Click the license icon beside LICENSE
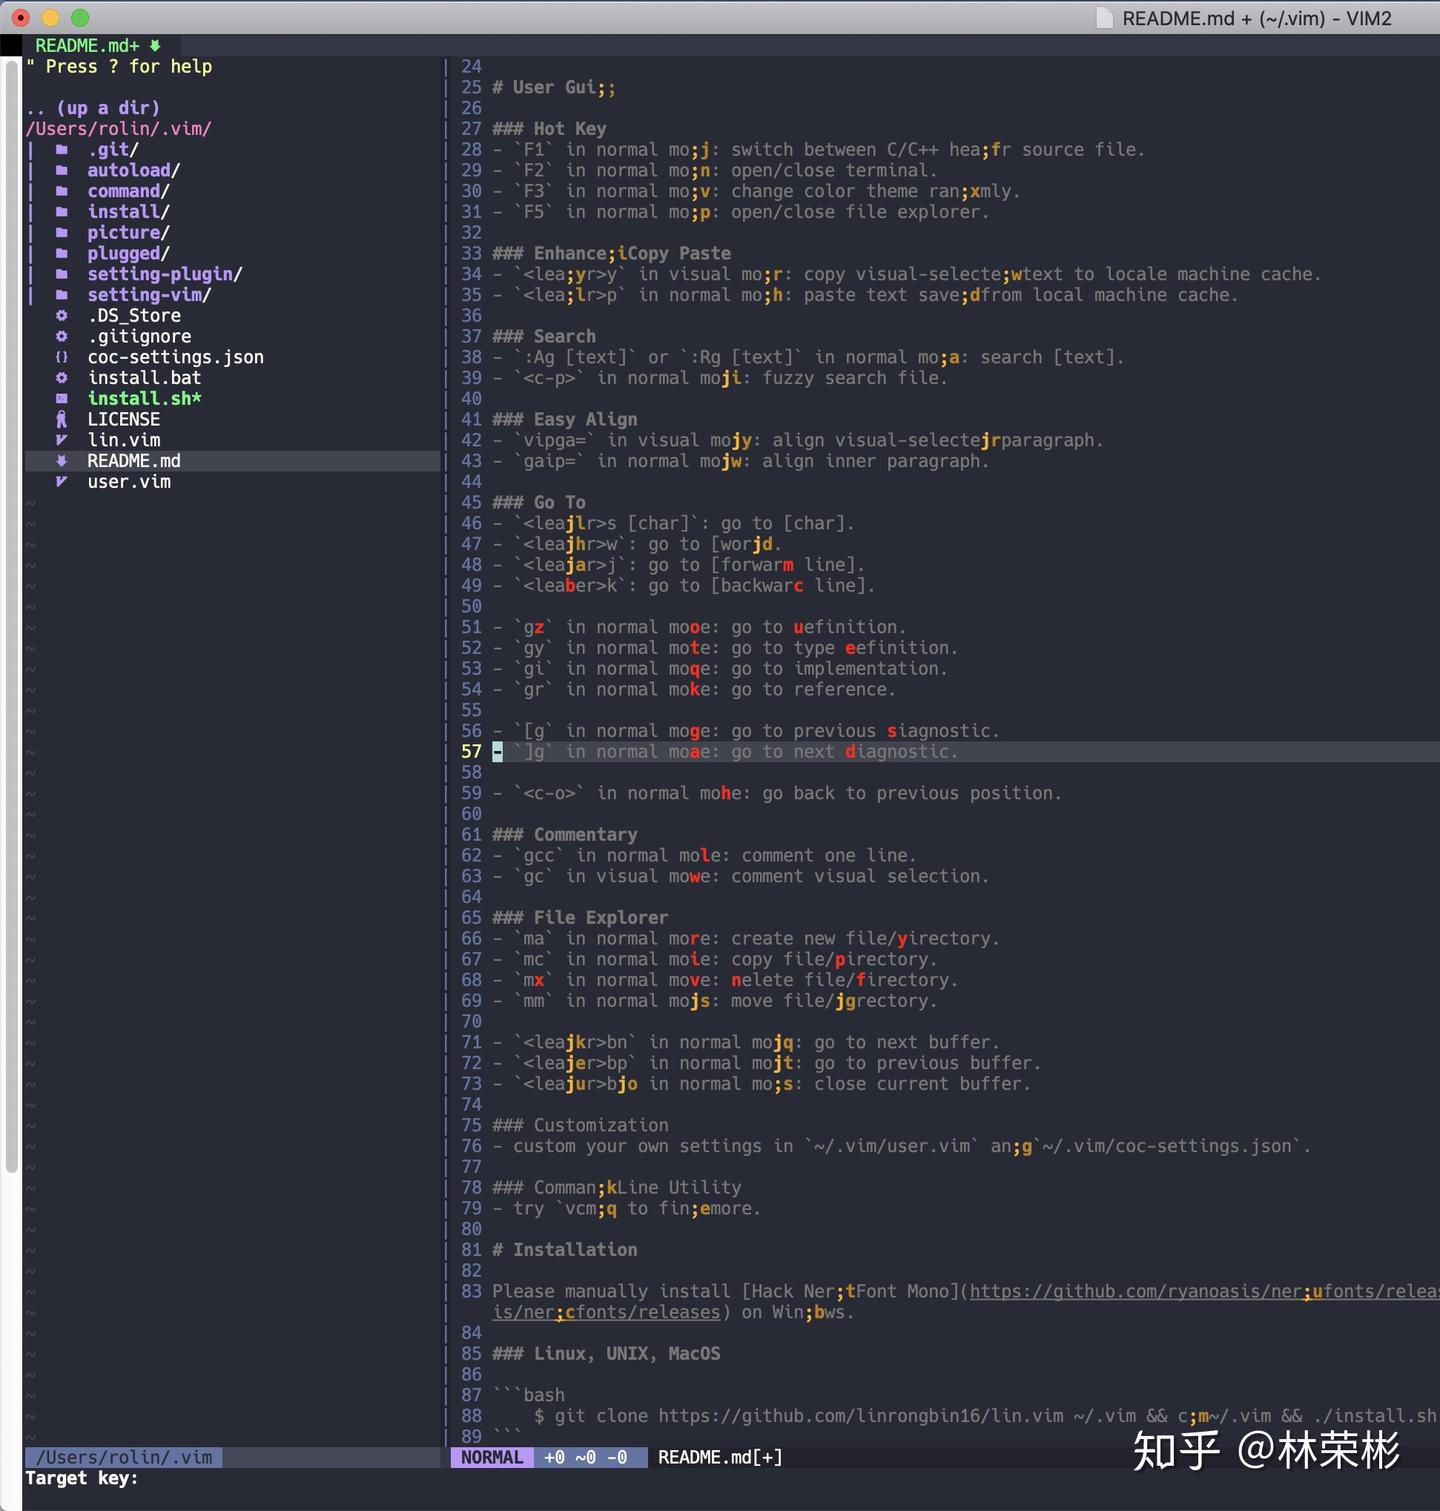This screenshot has height=1511, width=1440. point(62,419)
